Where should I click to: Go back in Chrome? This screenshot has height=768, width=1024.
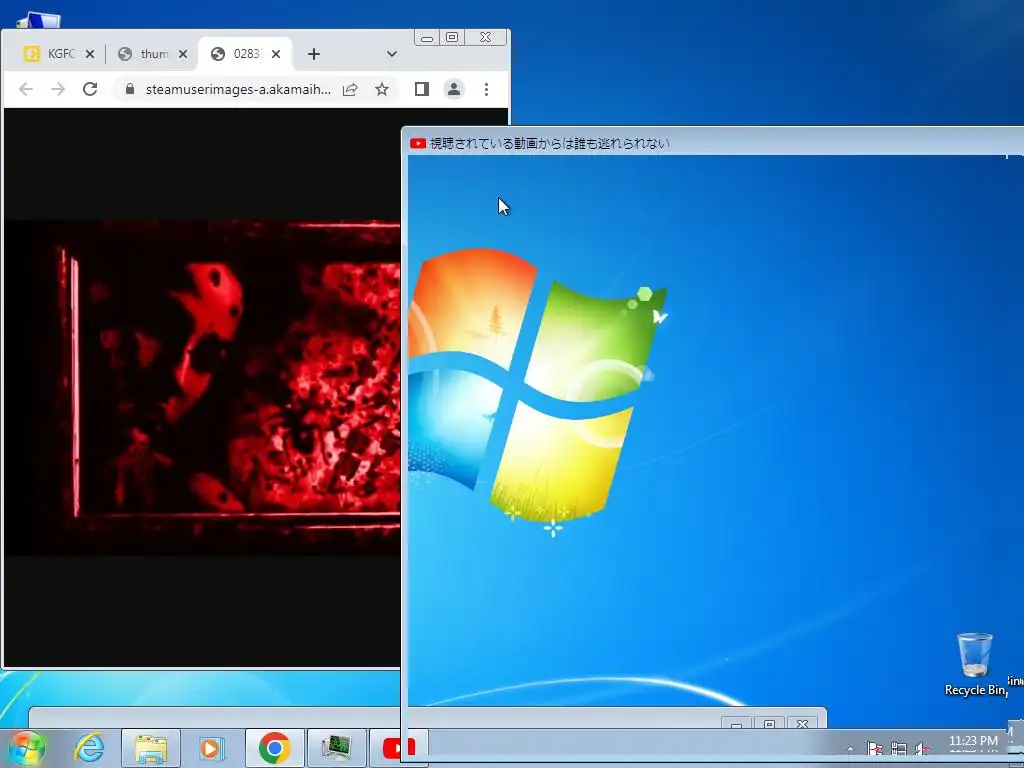(x=26, y=89)
